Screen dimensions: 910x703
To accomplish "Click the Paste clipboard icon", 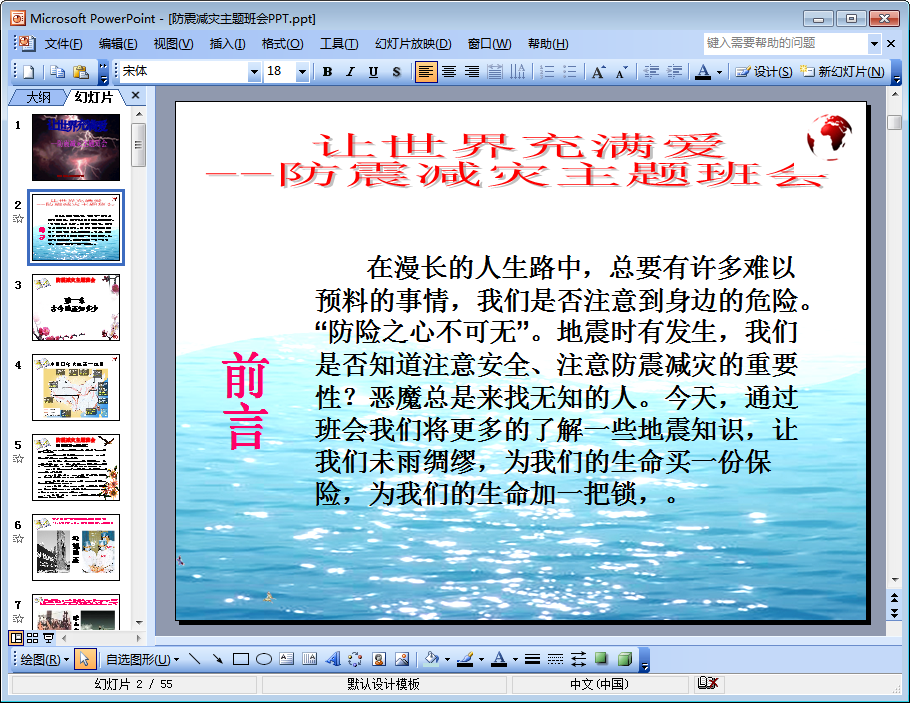I will point(81,72).
